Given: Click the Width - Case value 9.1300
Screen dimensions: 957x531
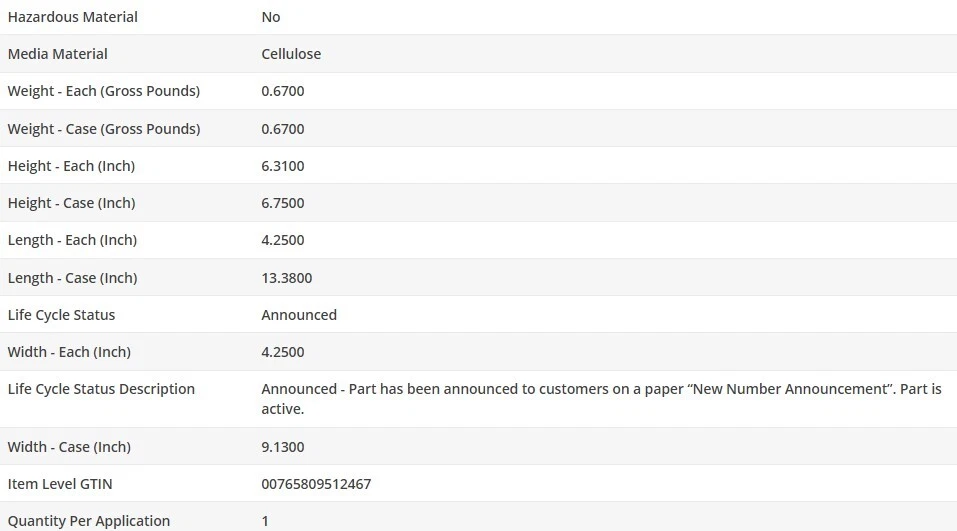Looking at the screenshot, I should 283,447.
